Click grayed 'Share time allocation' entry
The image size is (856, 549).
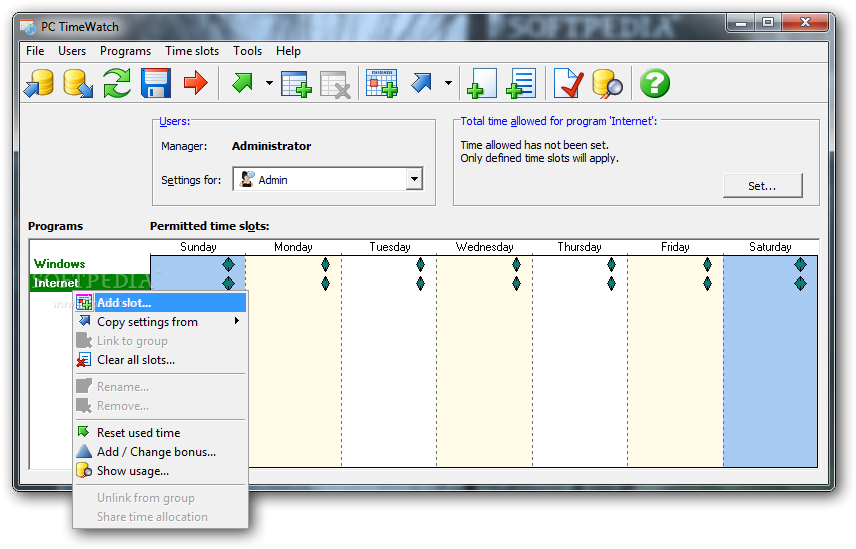pos(160,517)
